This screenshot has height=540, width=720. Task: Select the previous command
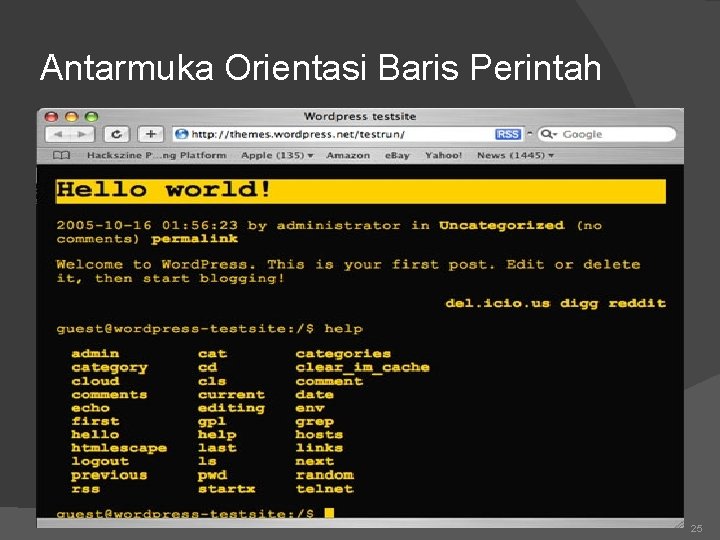click(x=109, y=475)
